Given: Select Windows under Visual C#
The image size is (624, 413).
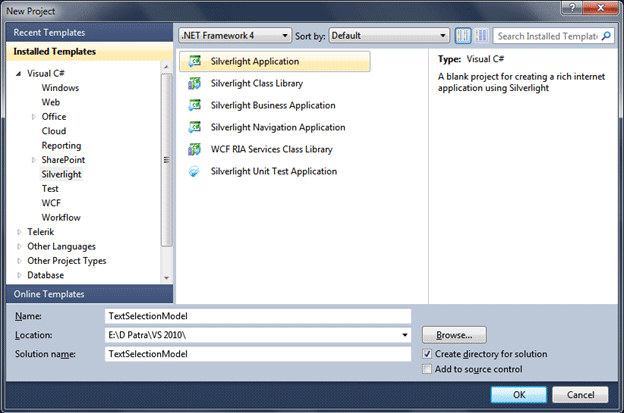Looking at the screenshot, I should pyautogui.click(x=60, y=88).
